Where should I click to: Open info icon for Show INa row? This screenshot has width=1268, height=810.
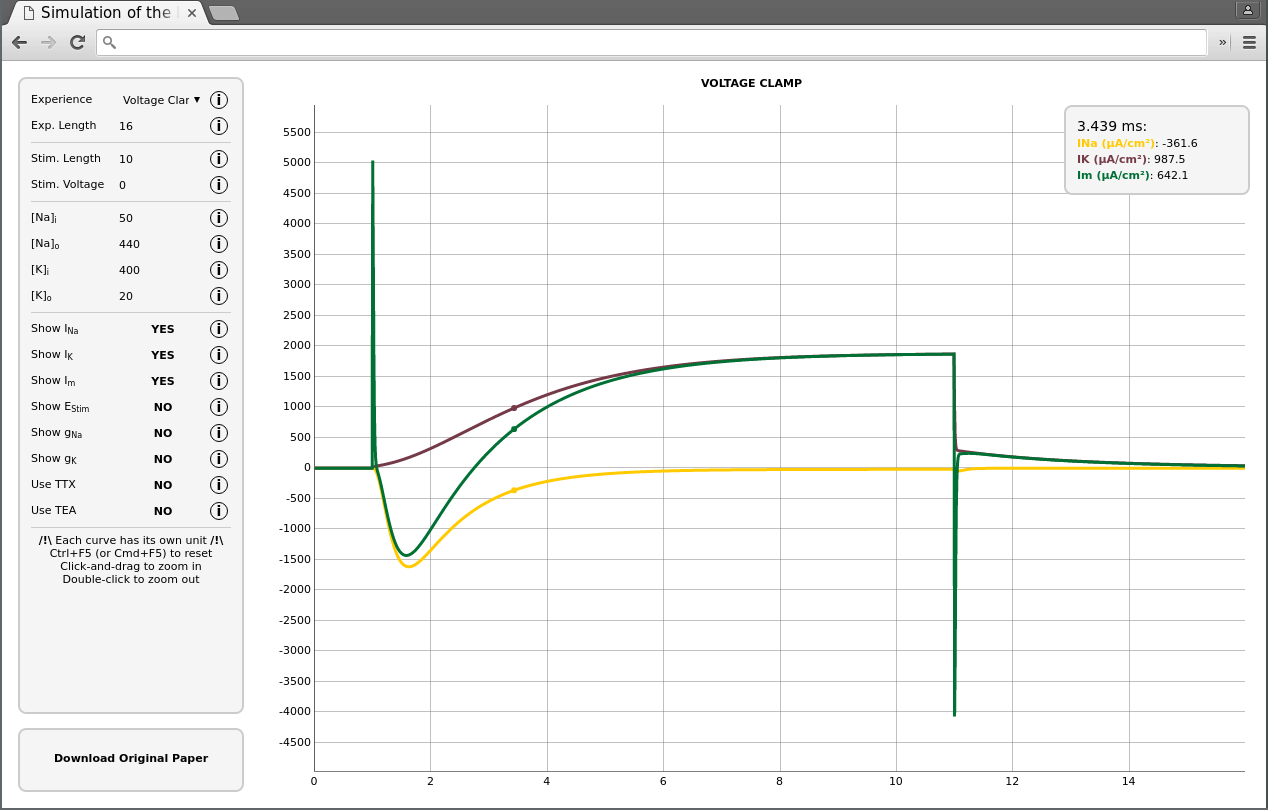pyautogui.click(x=219, y=329)
